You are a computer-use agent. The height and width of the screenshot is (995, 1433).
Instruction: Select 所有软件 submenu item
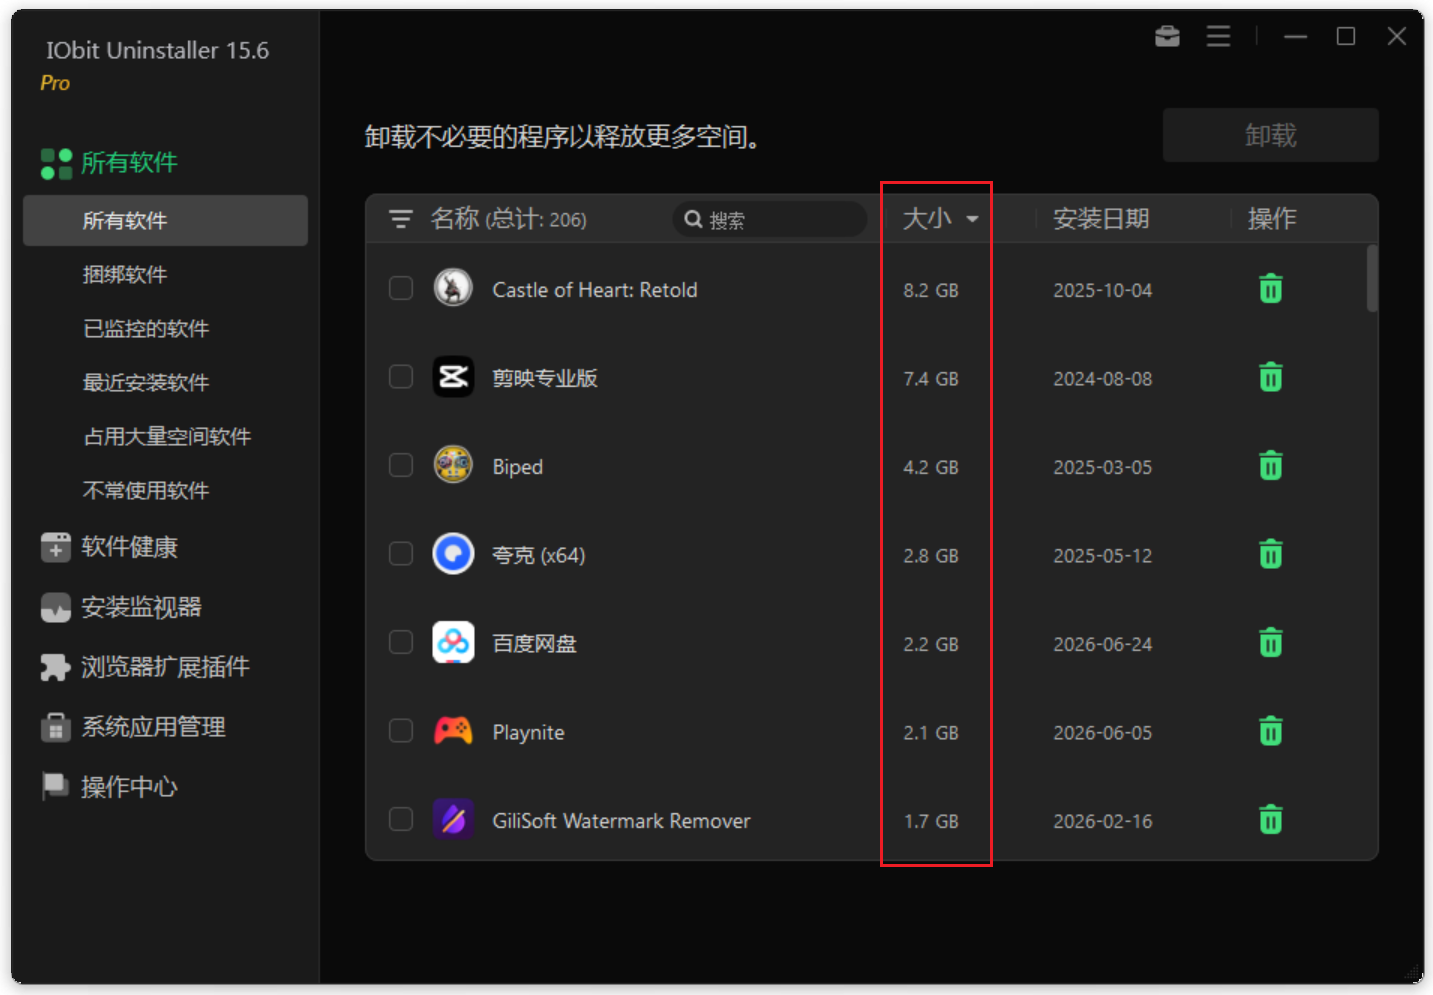(x=165, y=220)
